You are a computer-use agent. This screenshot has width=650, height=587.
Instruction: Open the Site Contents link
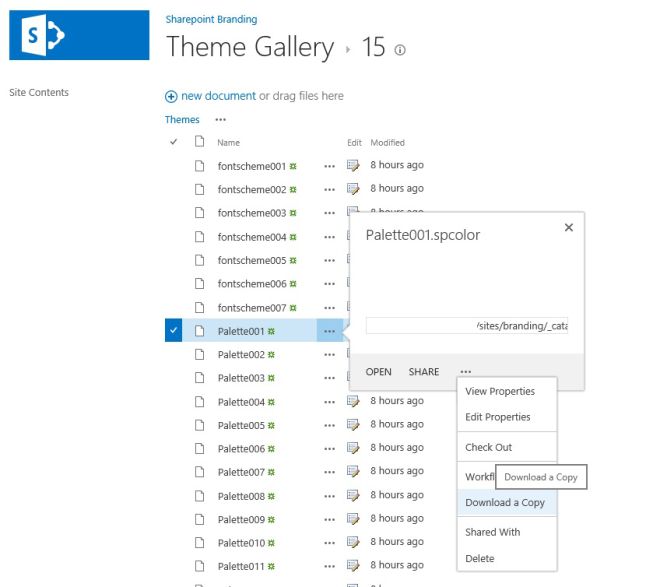39,93
